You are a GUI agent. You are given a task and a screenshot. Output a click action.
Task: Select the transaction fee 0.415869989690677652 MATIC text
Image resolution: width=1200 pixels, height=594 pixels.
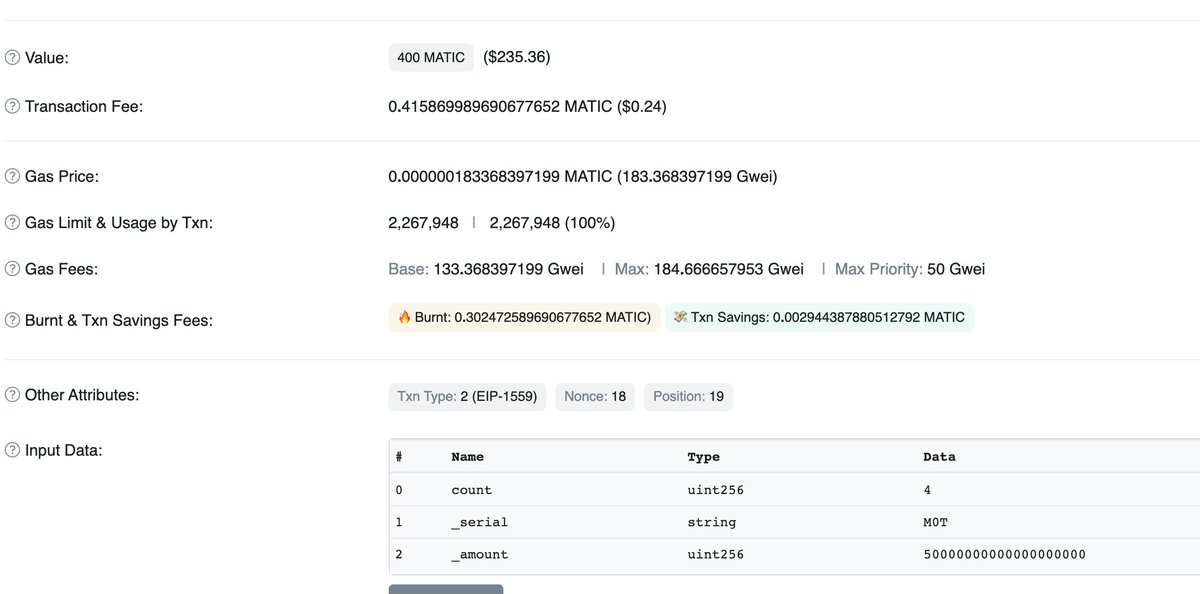click(500, 106)
